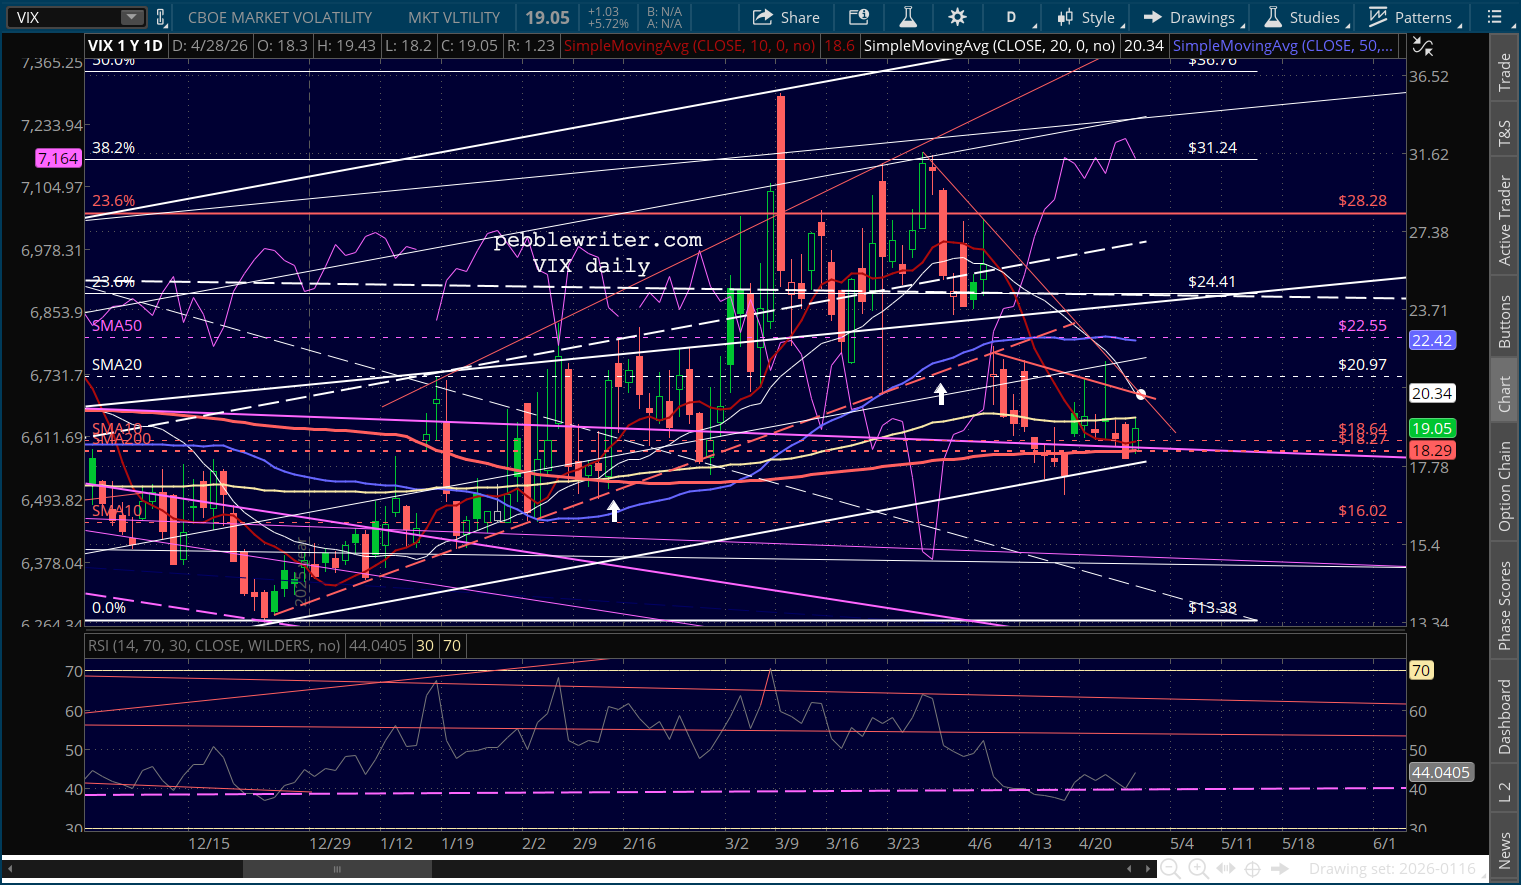This screenshot has width=1521, height=885.
Task: Open the flask Edit Studies icon
Action: [x=908, y=17]
